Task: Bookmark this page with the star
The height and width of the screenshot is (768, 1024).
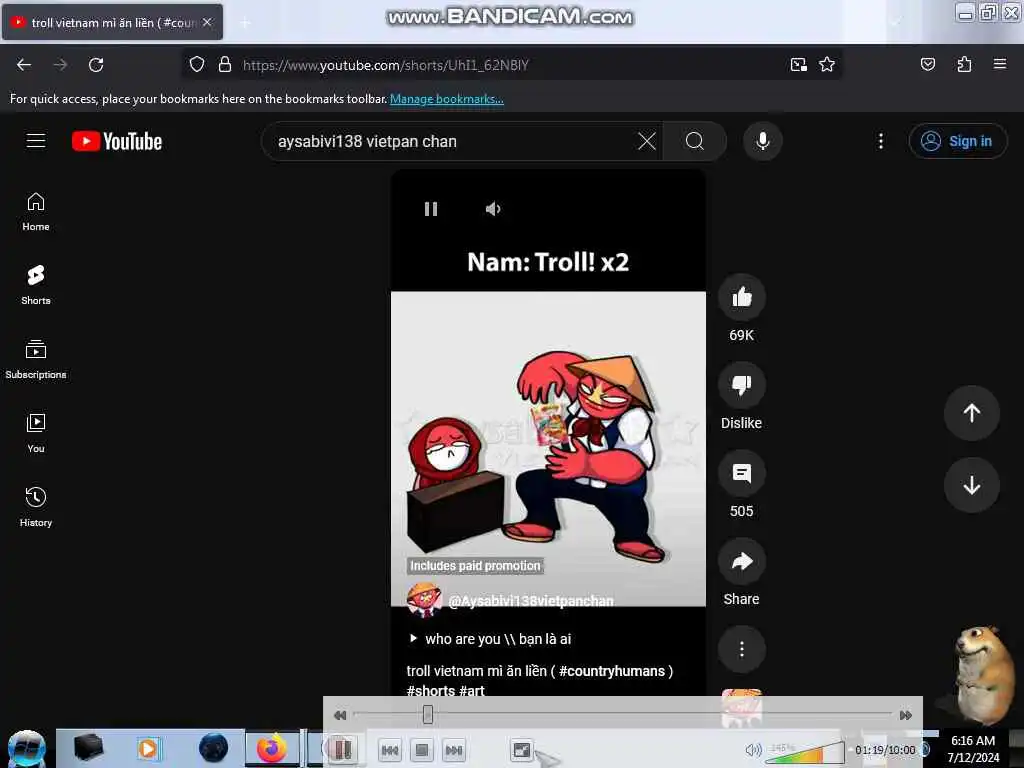Action: click(827, 64)
